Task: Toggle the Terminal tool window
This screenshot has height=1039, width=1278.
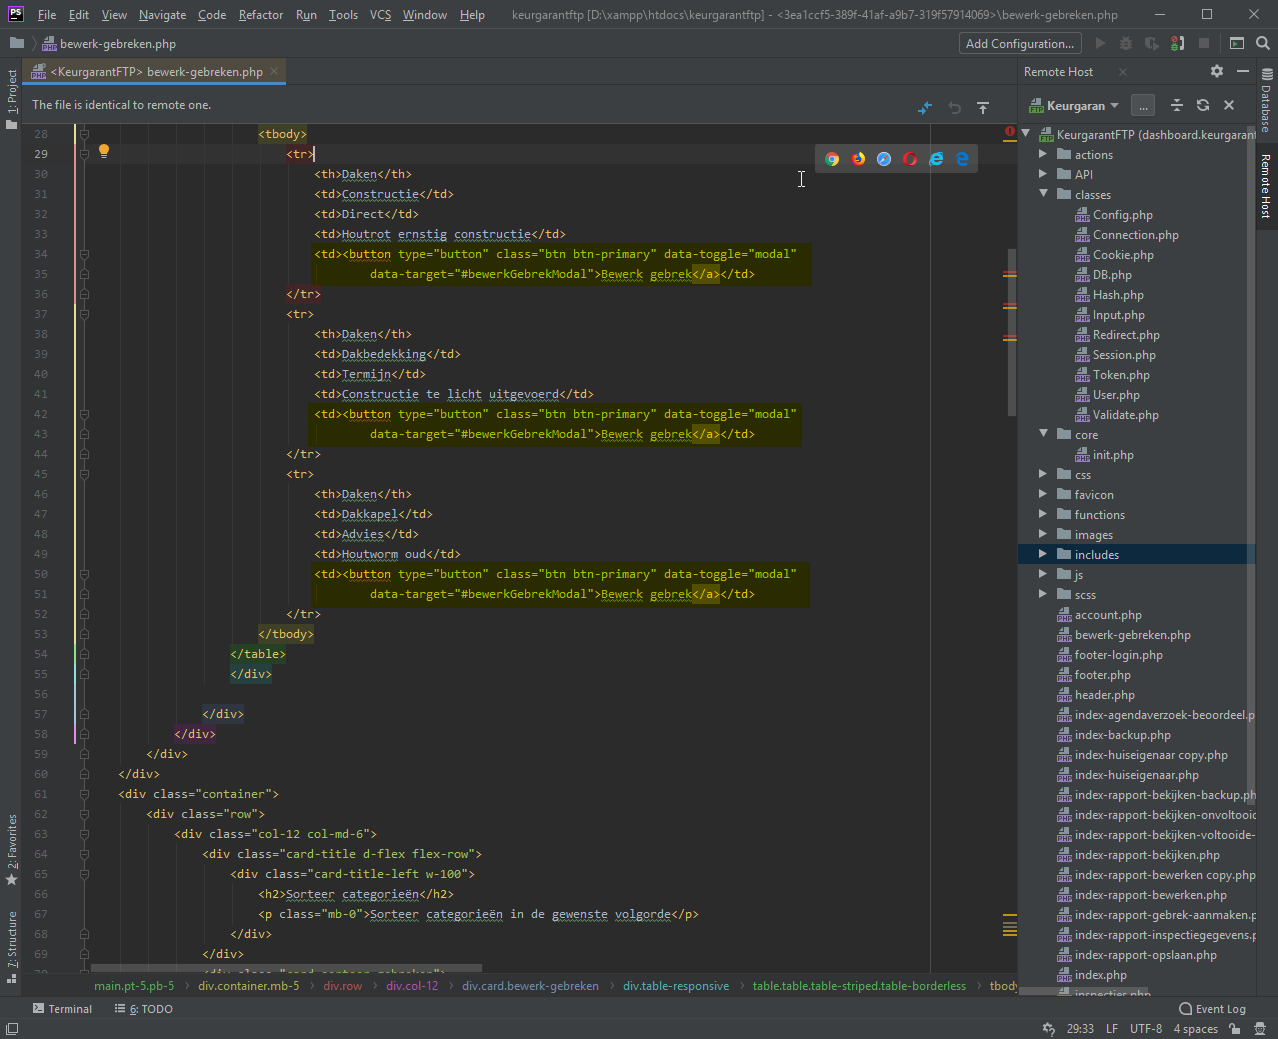Action: [x=62, y=1009]
